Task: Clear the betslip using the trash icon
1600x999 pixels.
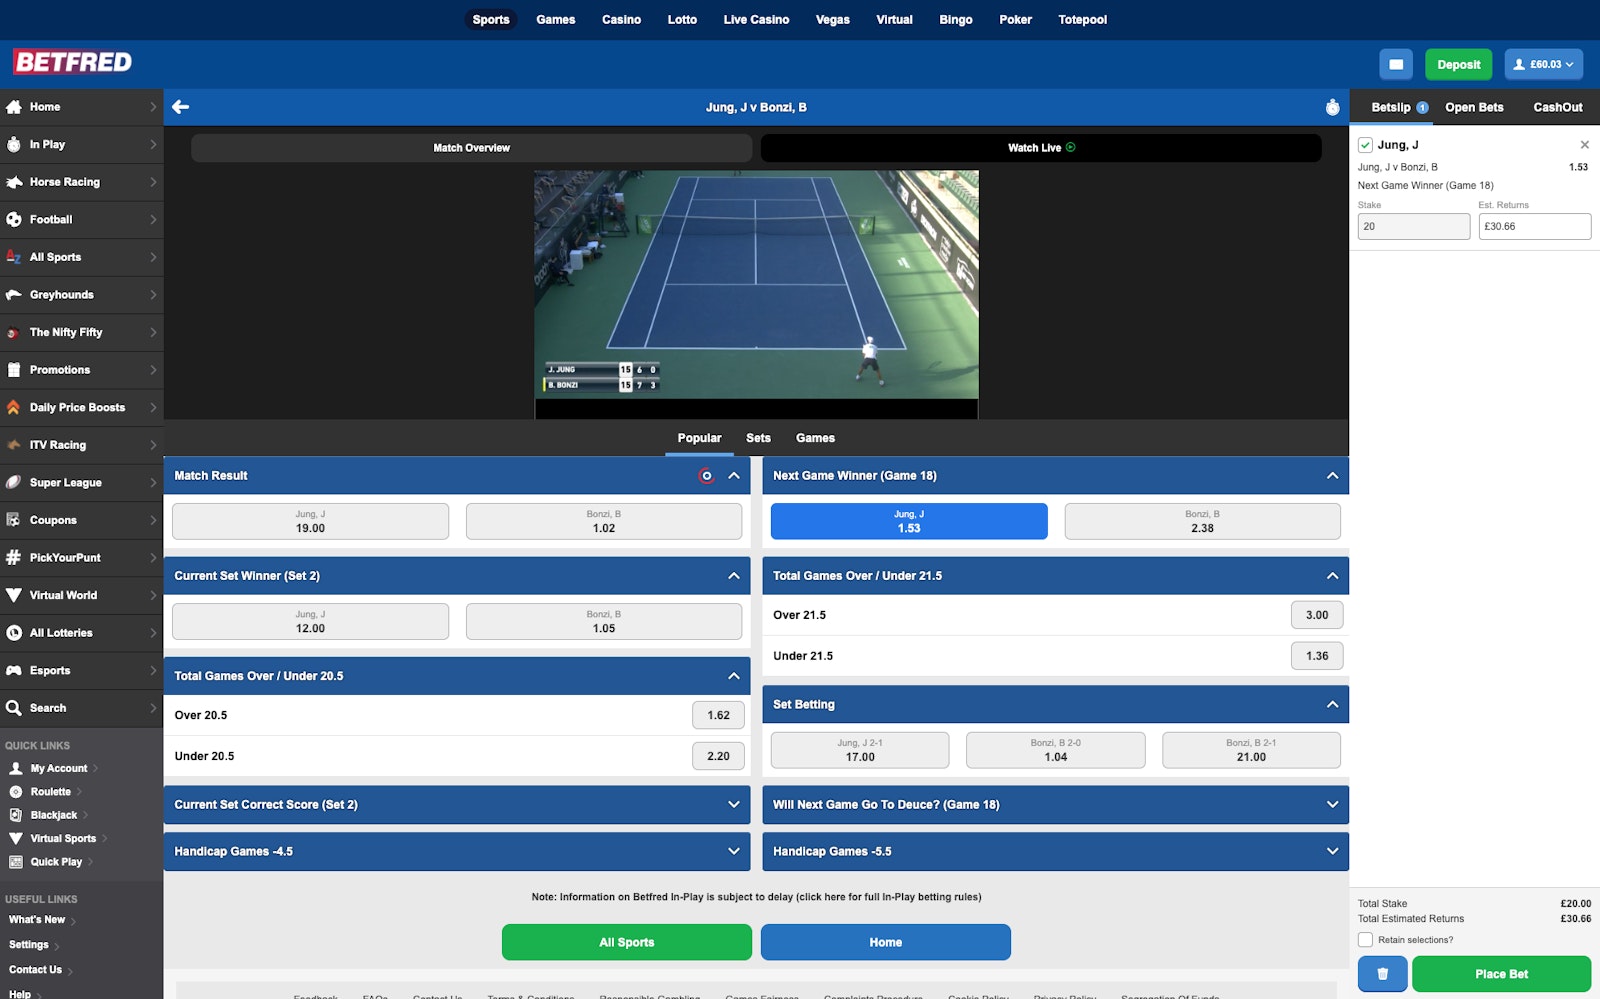Action: coord(1382,972)
